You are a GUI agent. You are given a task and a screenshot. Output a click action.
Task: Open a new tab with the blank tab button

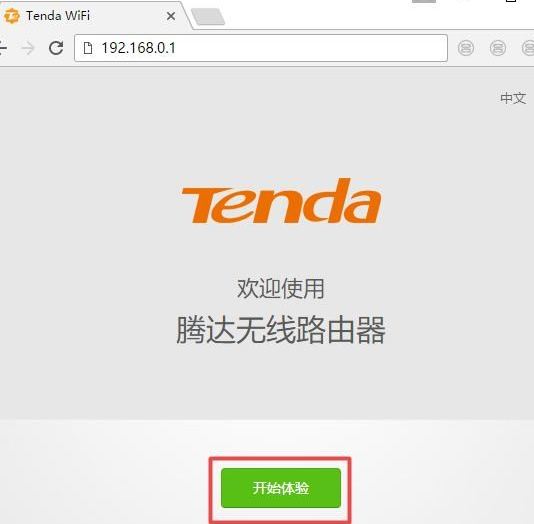click(x=207, y=17)
